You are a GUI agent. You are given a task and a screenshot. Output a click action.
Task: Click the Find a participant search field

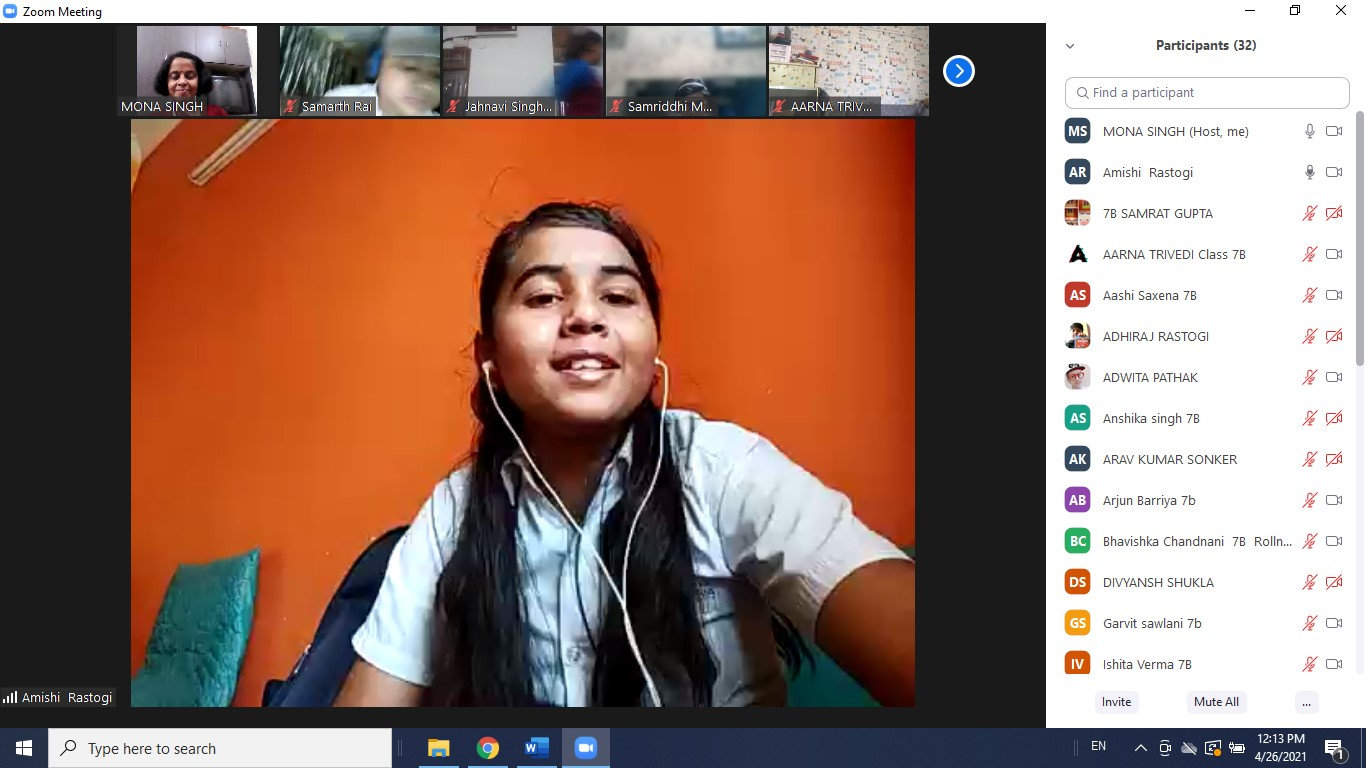[1207, 92]
